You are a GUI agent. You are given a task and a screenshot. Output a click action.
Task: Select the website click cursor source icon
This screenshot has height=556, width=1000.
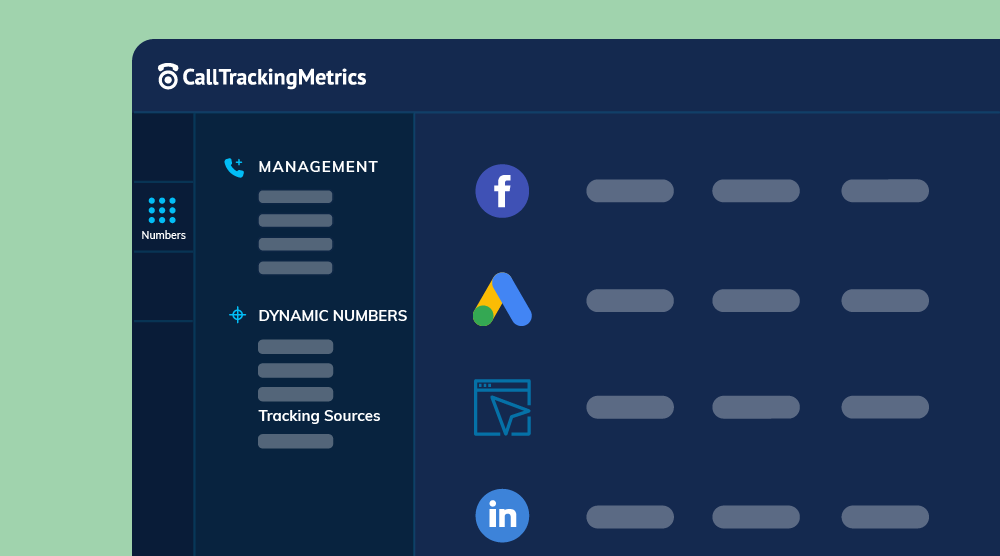point(502,407)
